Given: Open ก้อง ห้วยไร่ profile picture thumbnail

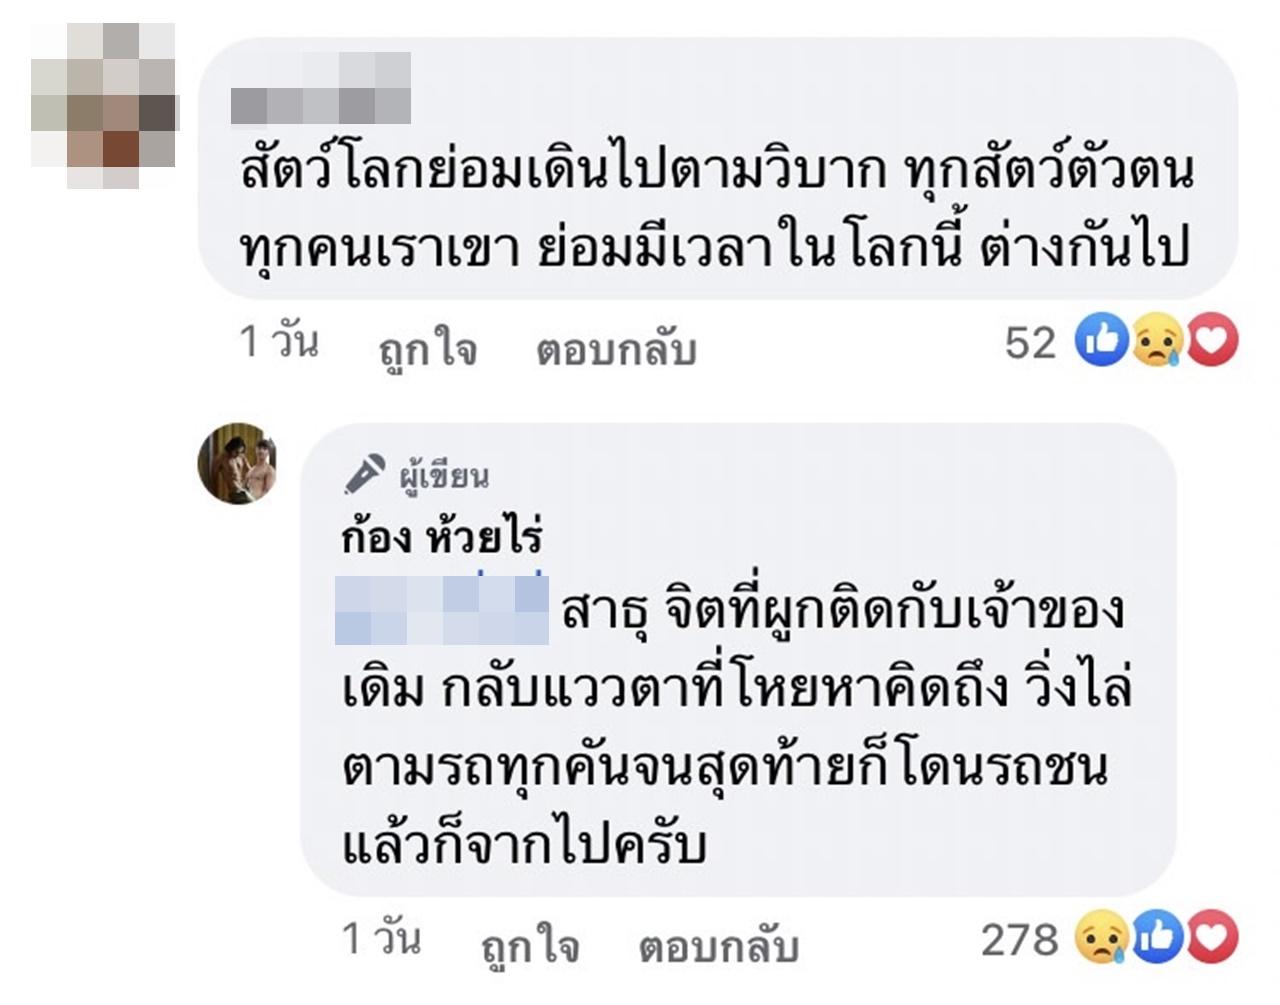Looking at the screenshot, I should tap(237, 461).
